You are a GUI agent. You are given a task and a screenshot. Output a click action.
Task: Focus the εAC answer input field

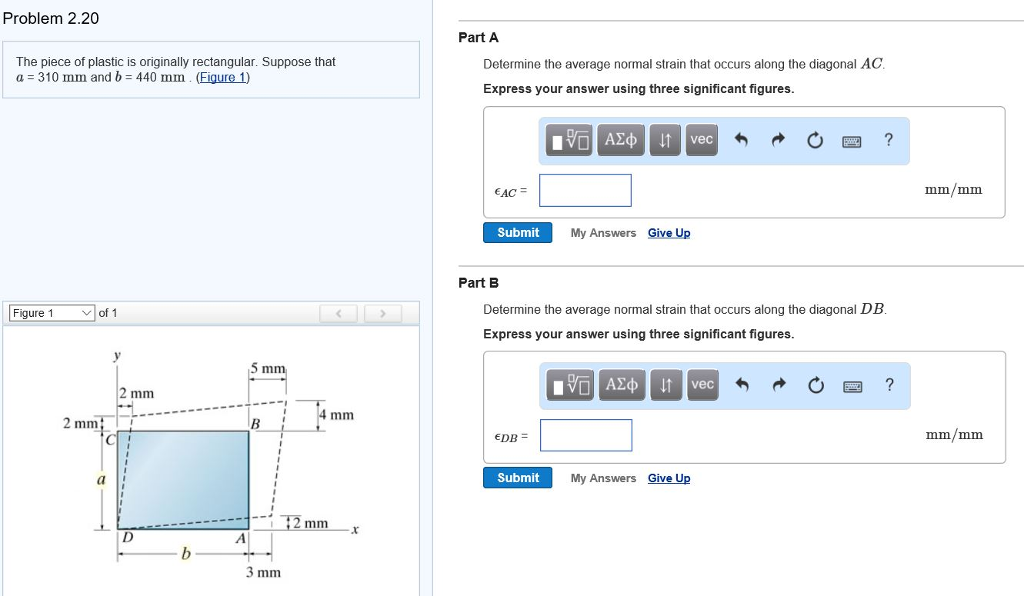tap(585, 190)
